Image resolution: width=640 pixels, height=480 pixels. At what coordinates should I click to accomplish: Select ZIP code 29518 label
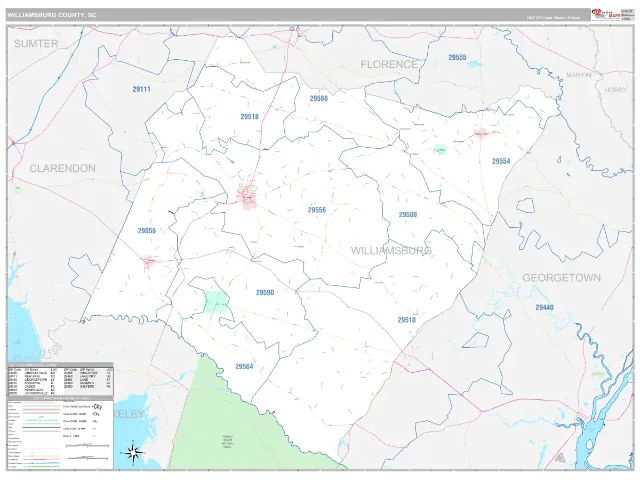pos(249,117)
